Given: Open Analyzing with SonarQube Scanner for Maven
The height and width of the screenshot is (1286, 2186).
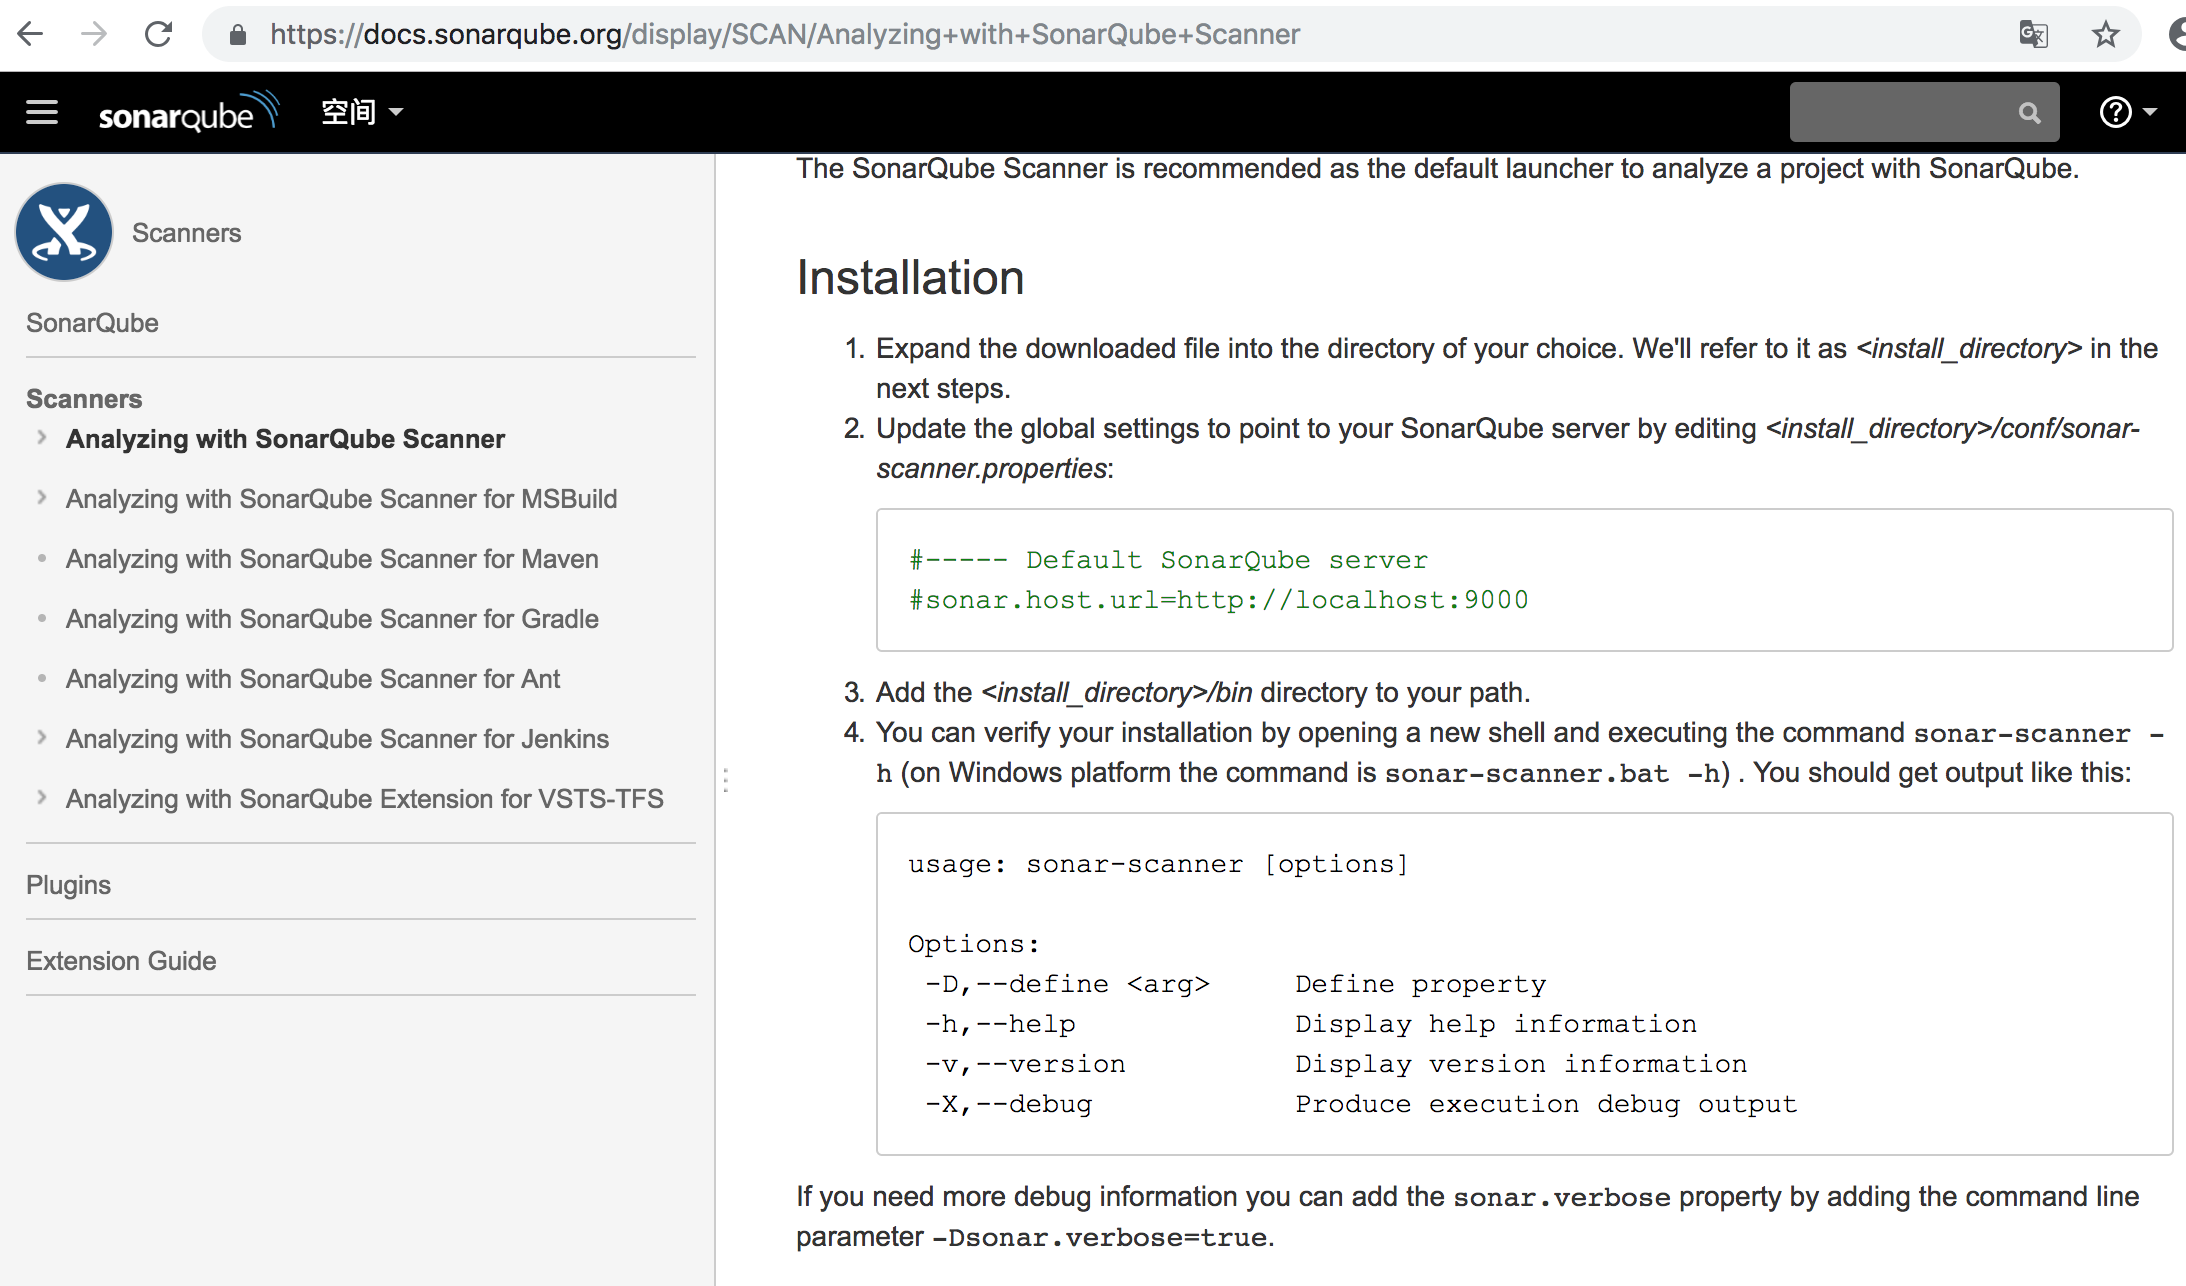Looking at the screenshot, I should [332, 559].
